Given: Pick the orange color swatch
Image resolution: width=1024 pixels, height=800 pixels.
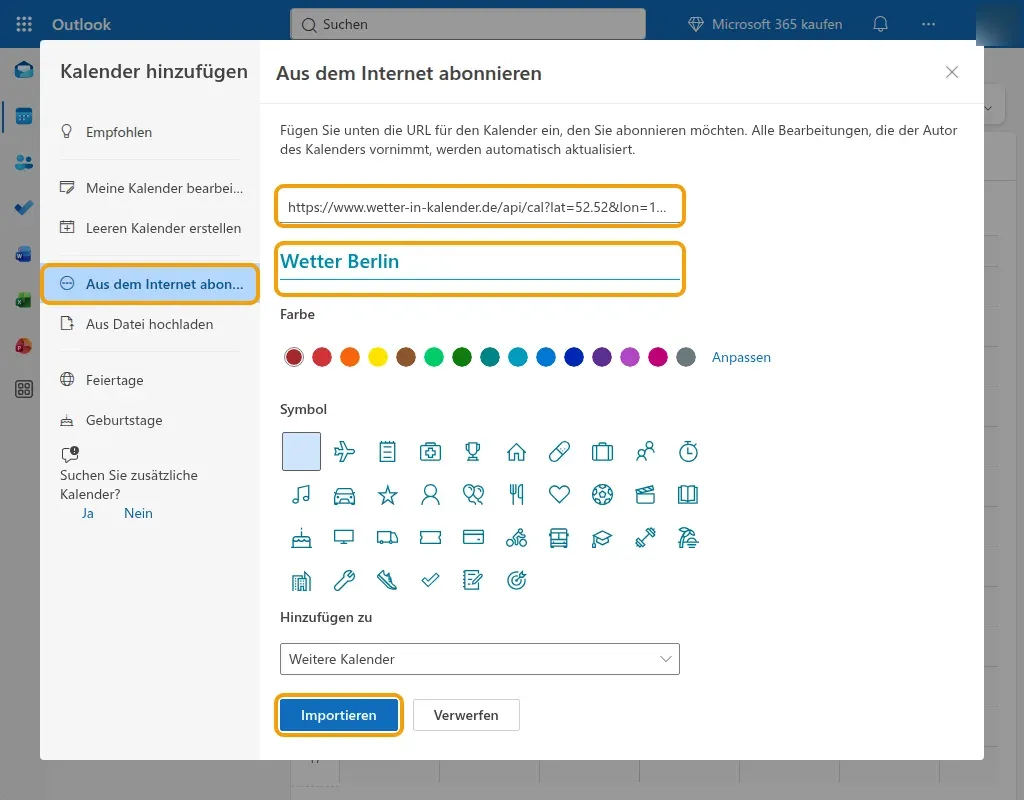Looking at the screenshot, I should [x=350, y=357].
